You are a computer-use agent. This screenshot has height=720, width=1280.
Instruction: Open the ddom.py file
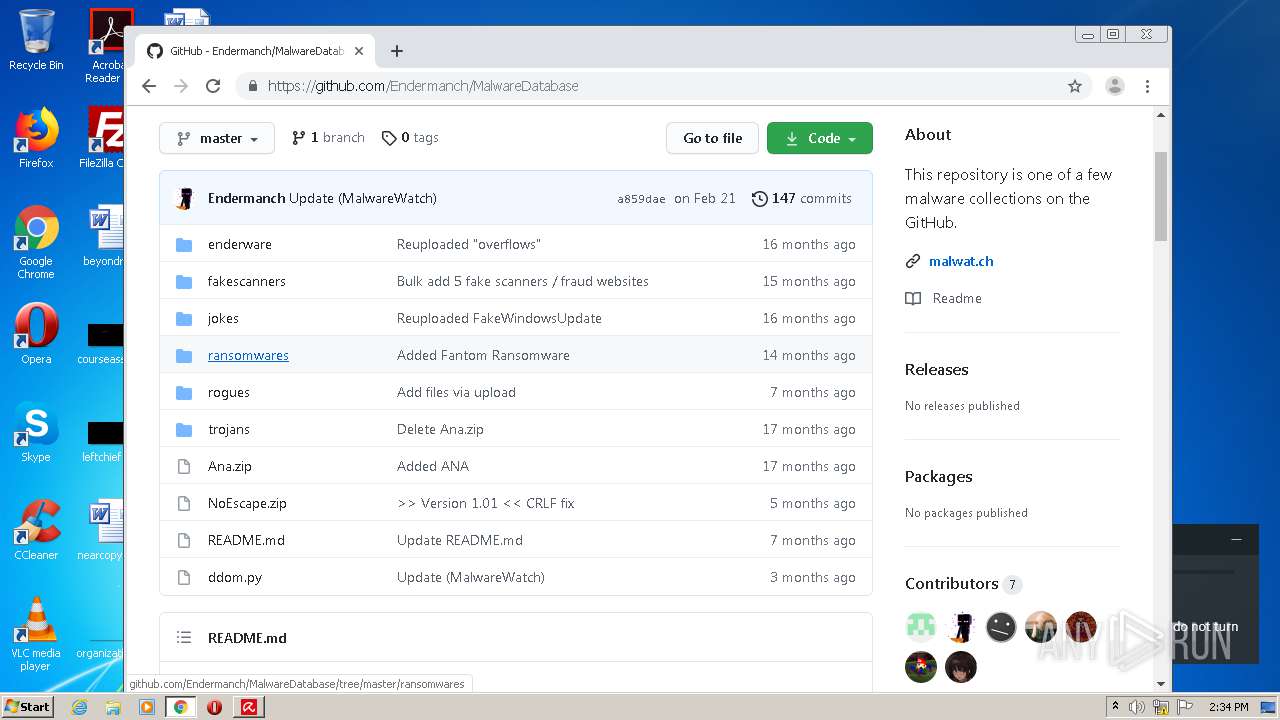pos(235,577)
